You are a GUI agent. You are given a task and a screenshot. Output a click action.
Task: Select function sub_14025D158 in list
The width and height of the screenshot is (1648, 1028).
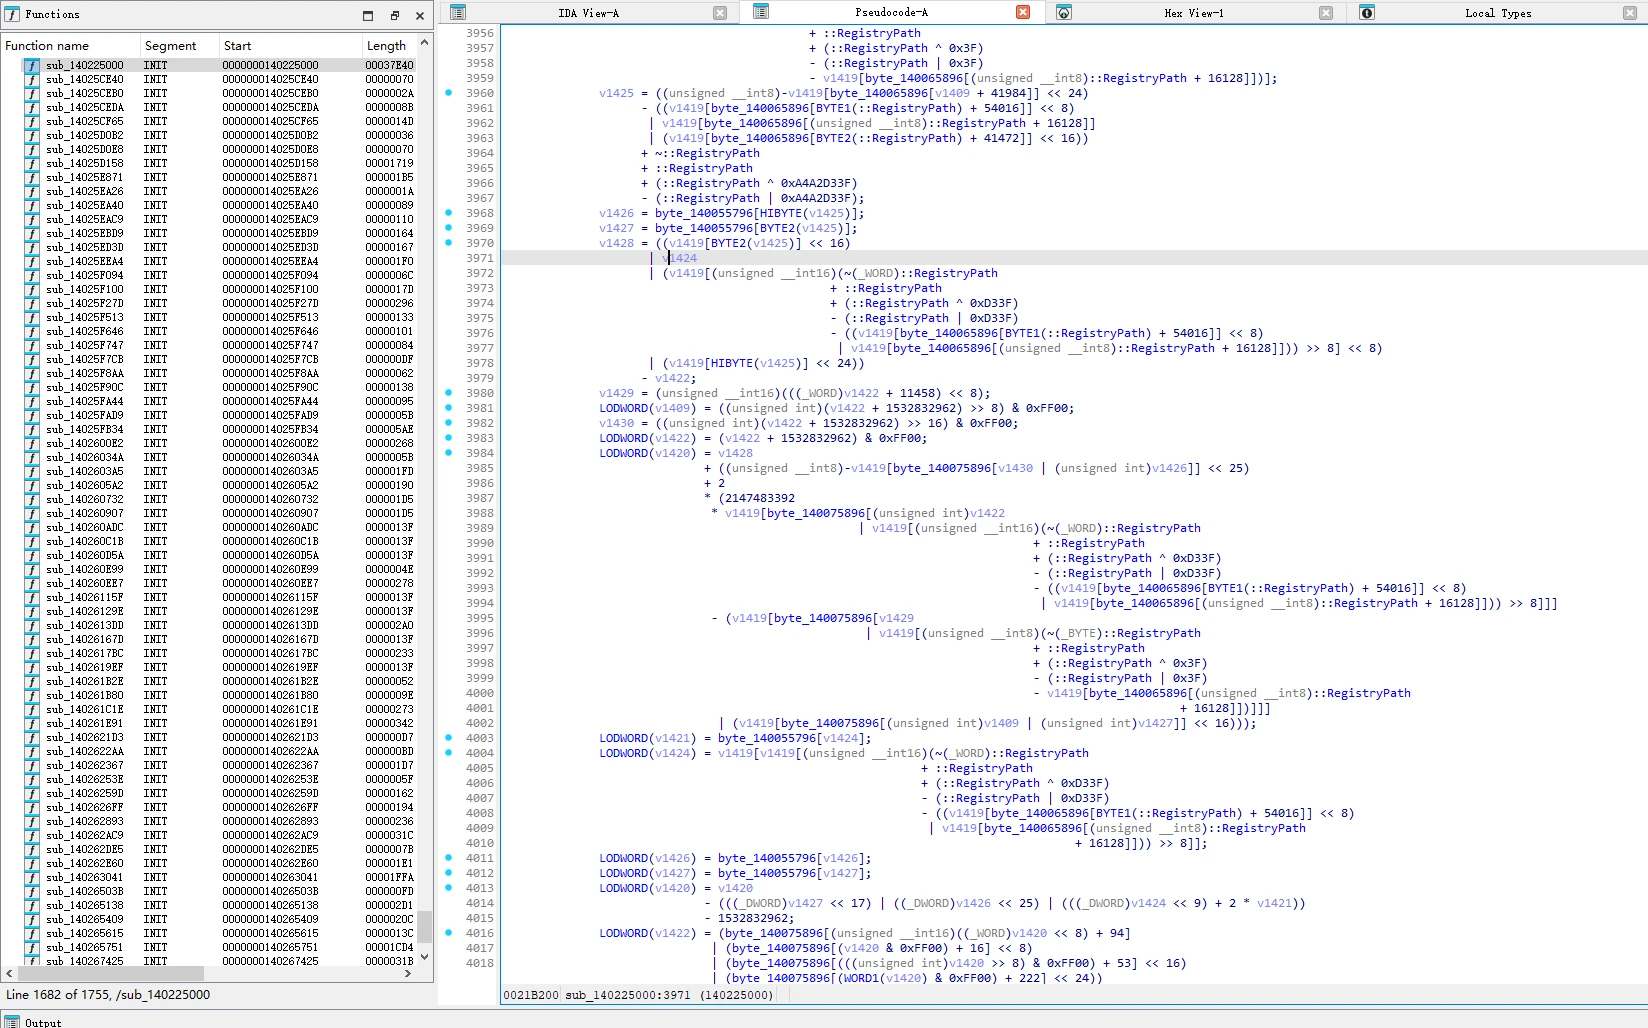tap(218, 163)
